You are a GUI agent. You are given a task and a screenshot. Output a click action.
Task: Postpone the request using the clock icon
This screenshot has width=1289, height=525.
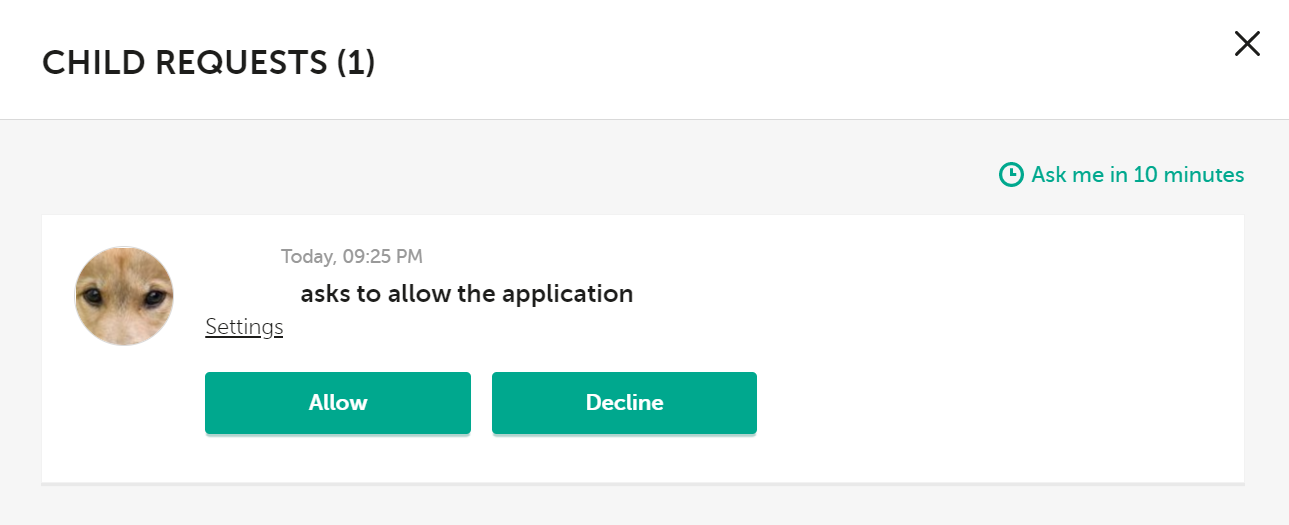(x=1011, y=175)
